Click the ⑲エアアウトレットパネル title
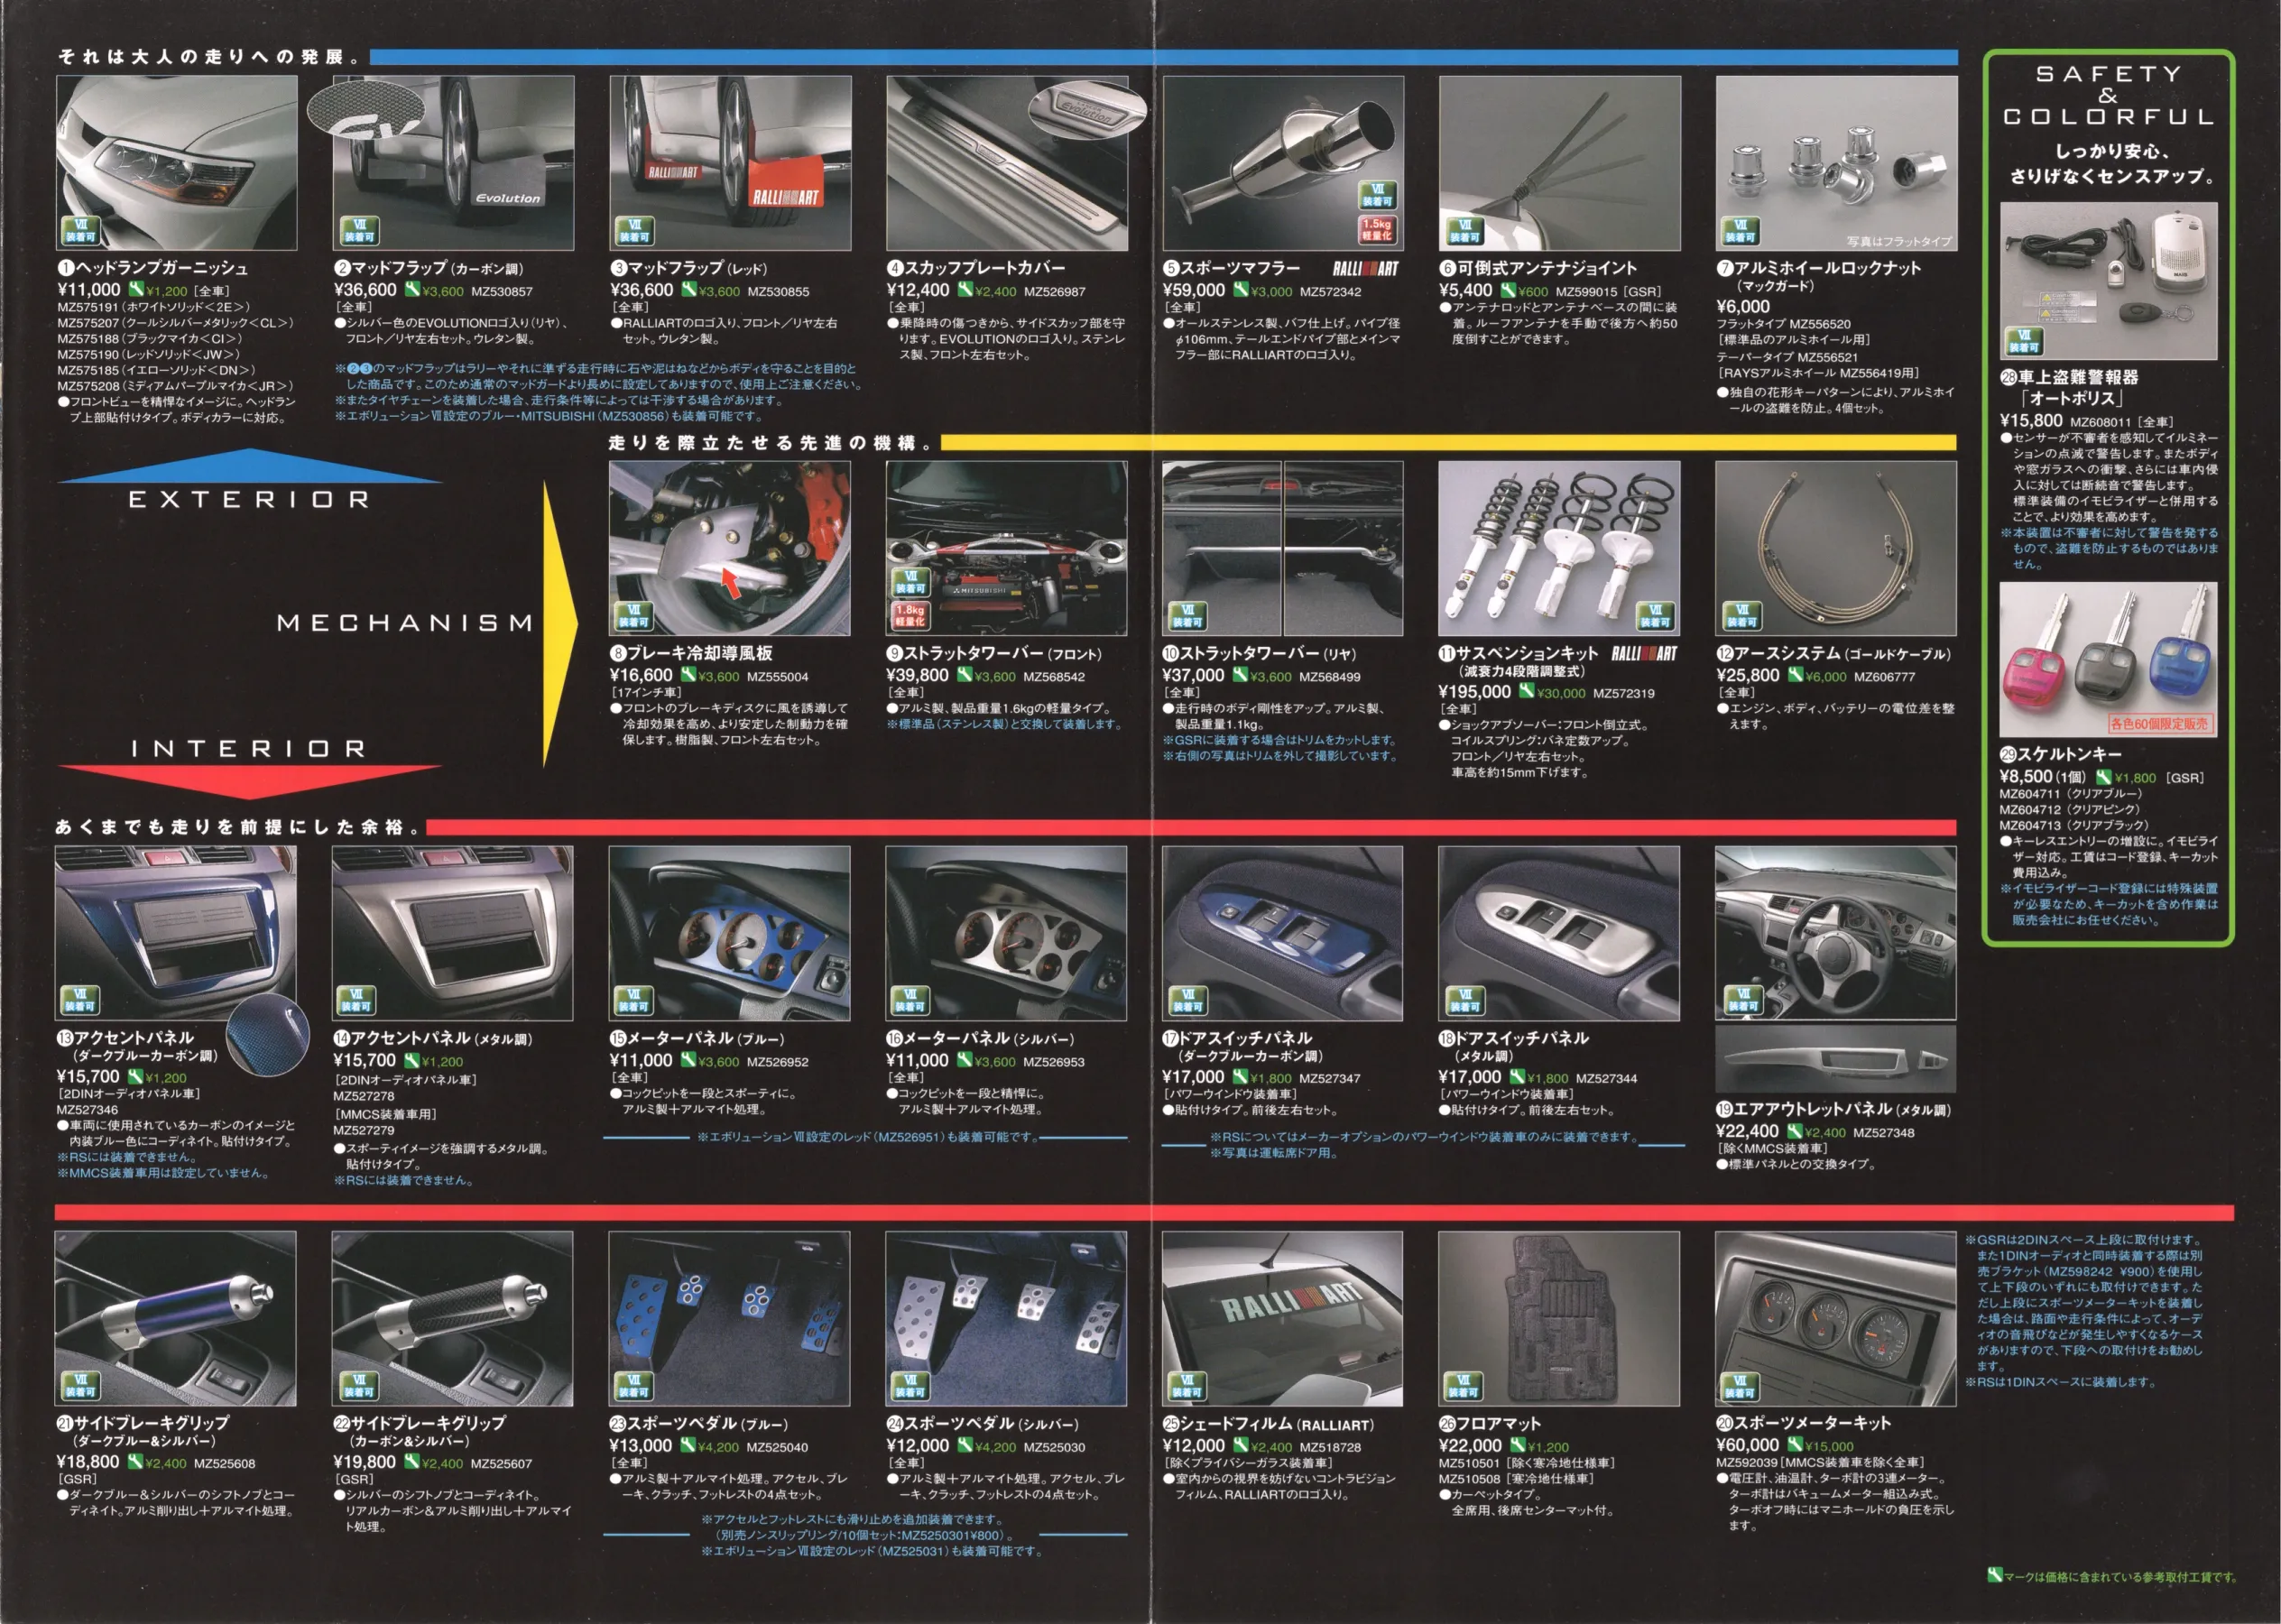2281x1624 pixels. [1833, 1109]
